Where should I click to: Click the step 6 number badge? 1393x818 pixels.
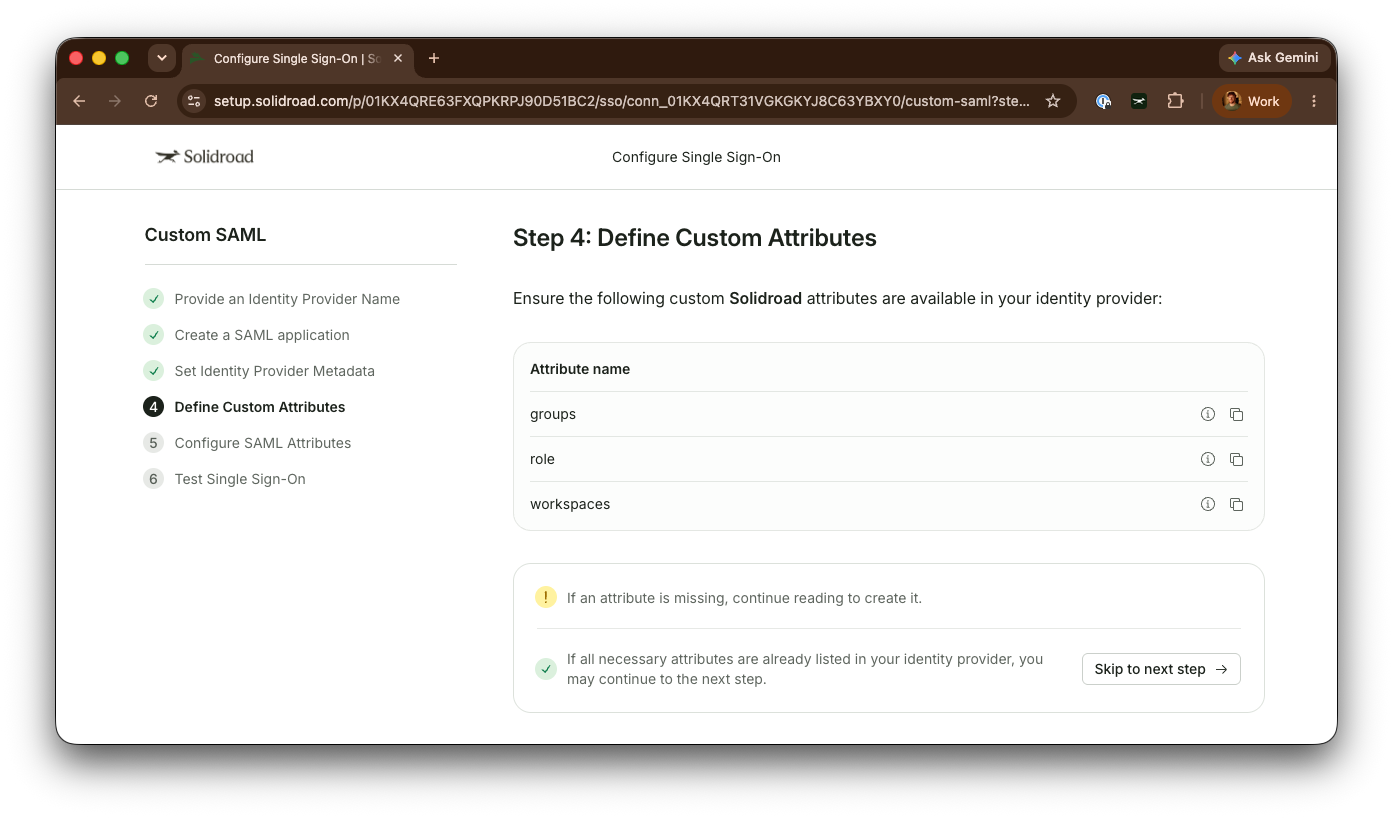[x=153, y=479]
